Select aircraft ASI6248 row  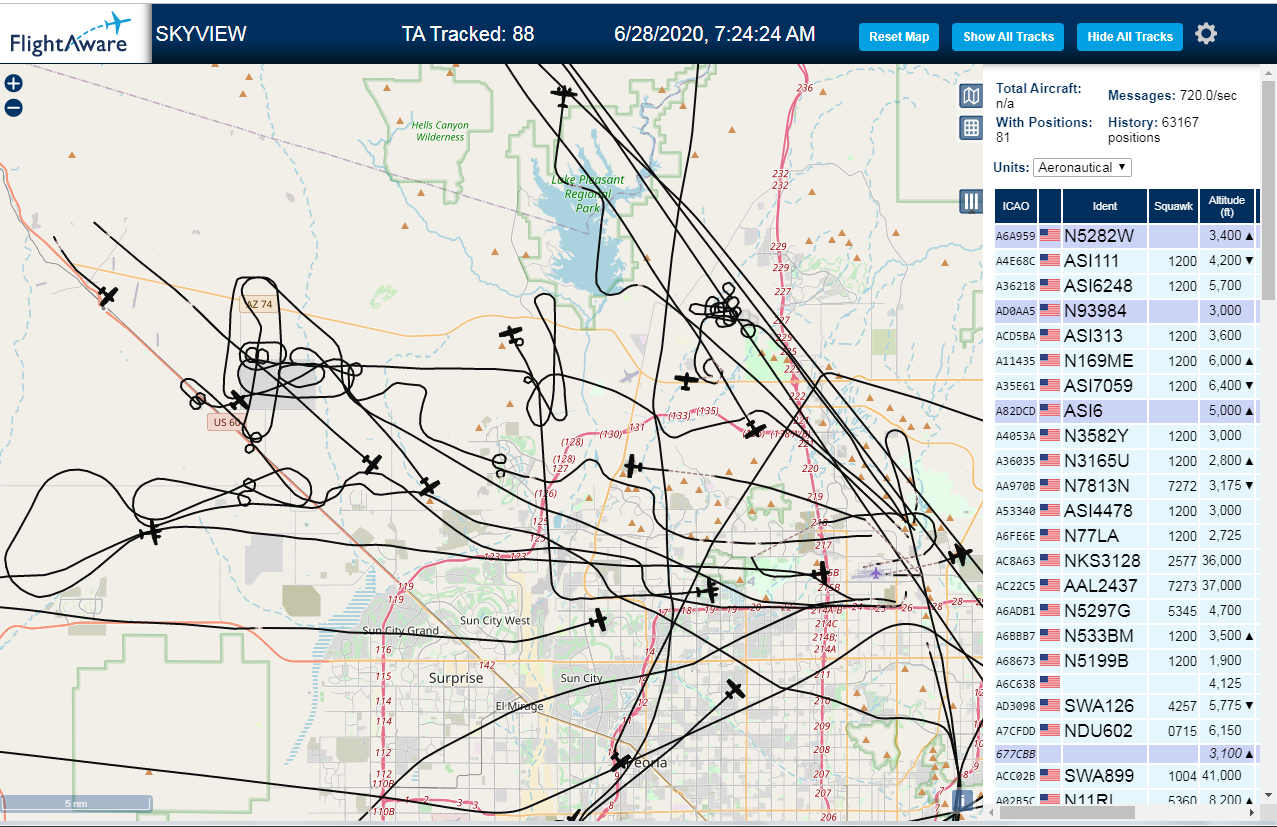(1125, 286)
